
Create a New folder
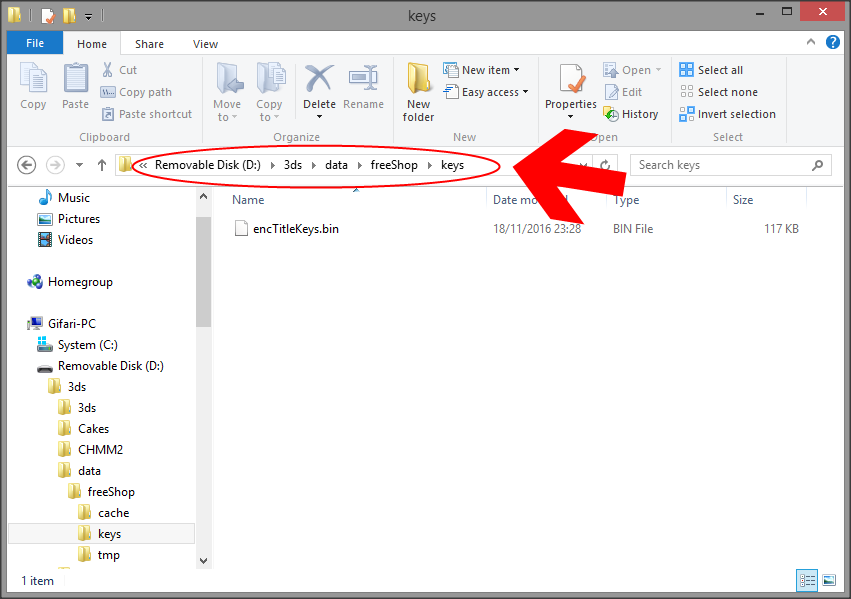click(418, 92)
